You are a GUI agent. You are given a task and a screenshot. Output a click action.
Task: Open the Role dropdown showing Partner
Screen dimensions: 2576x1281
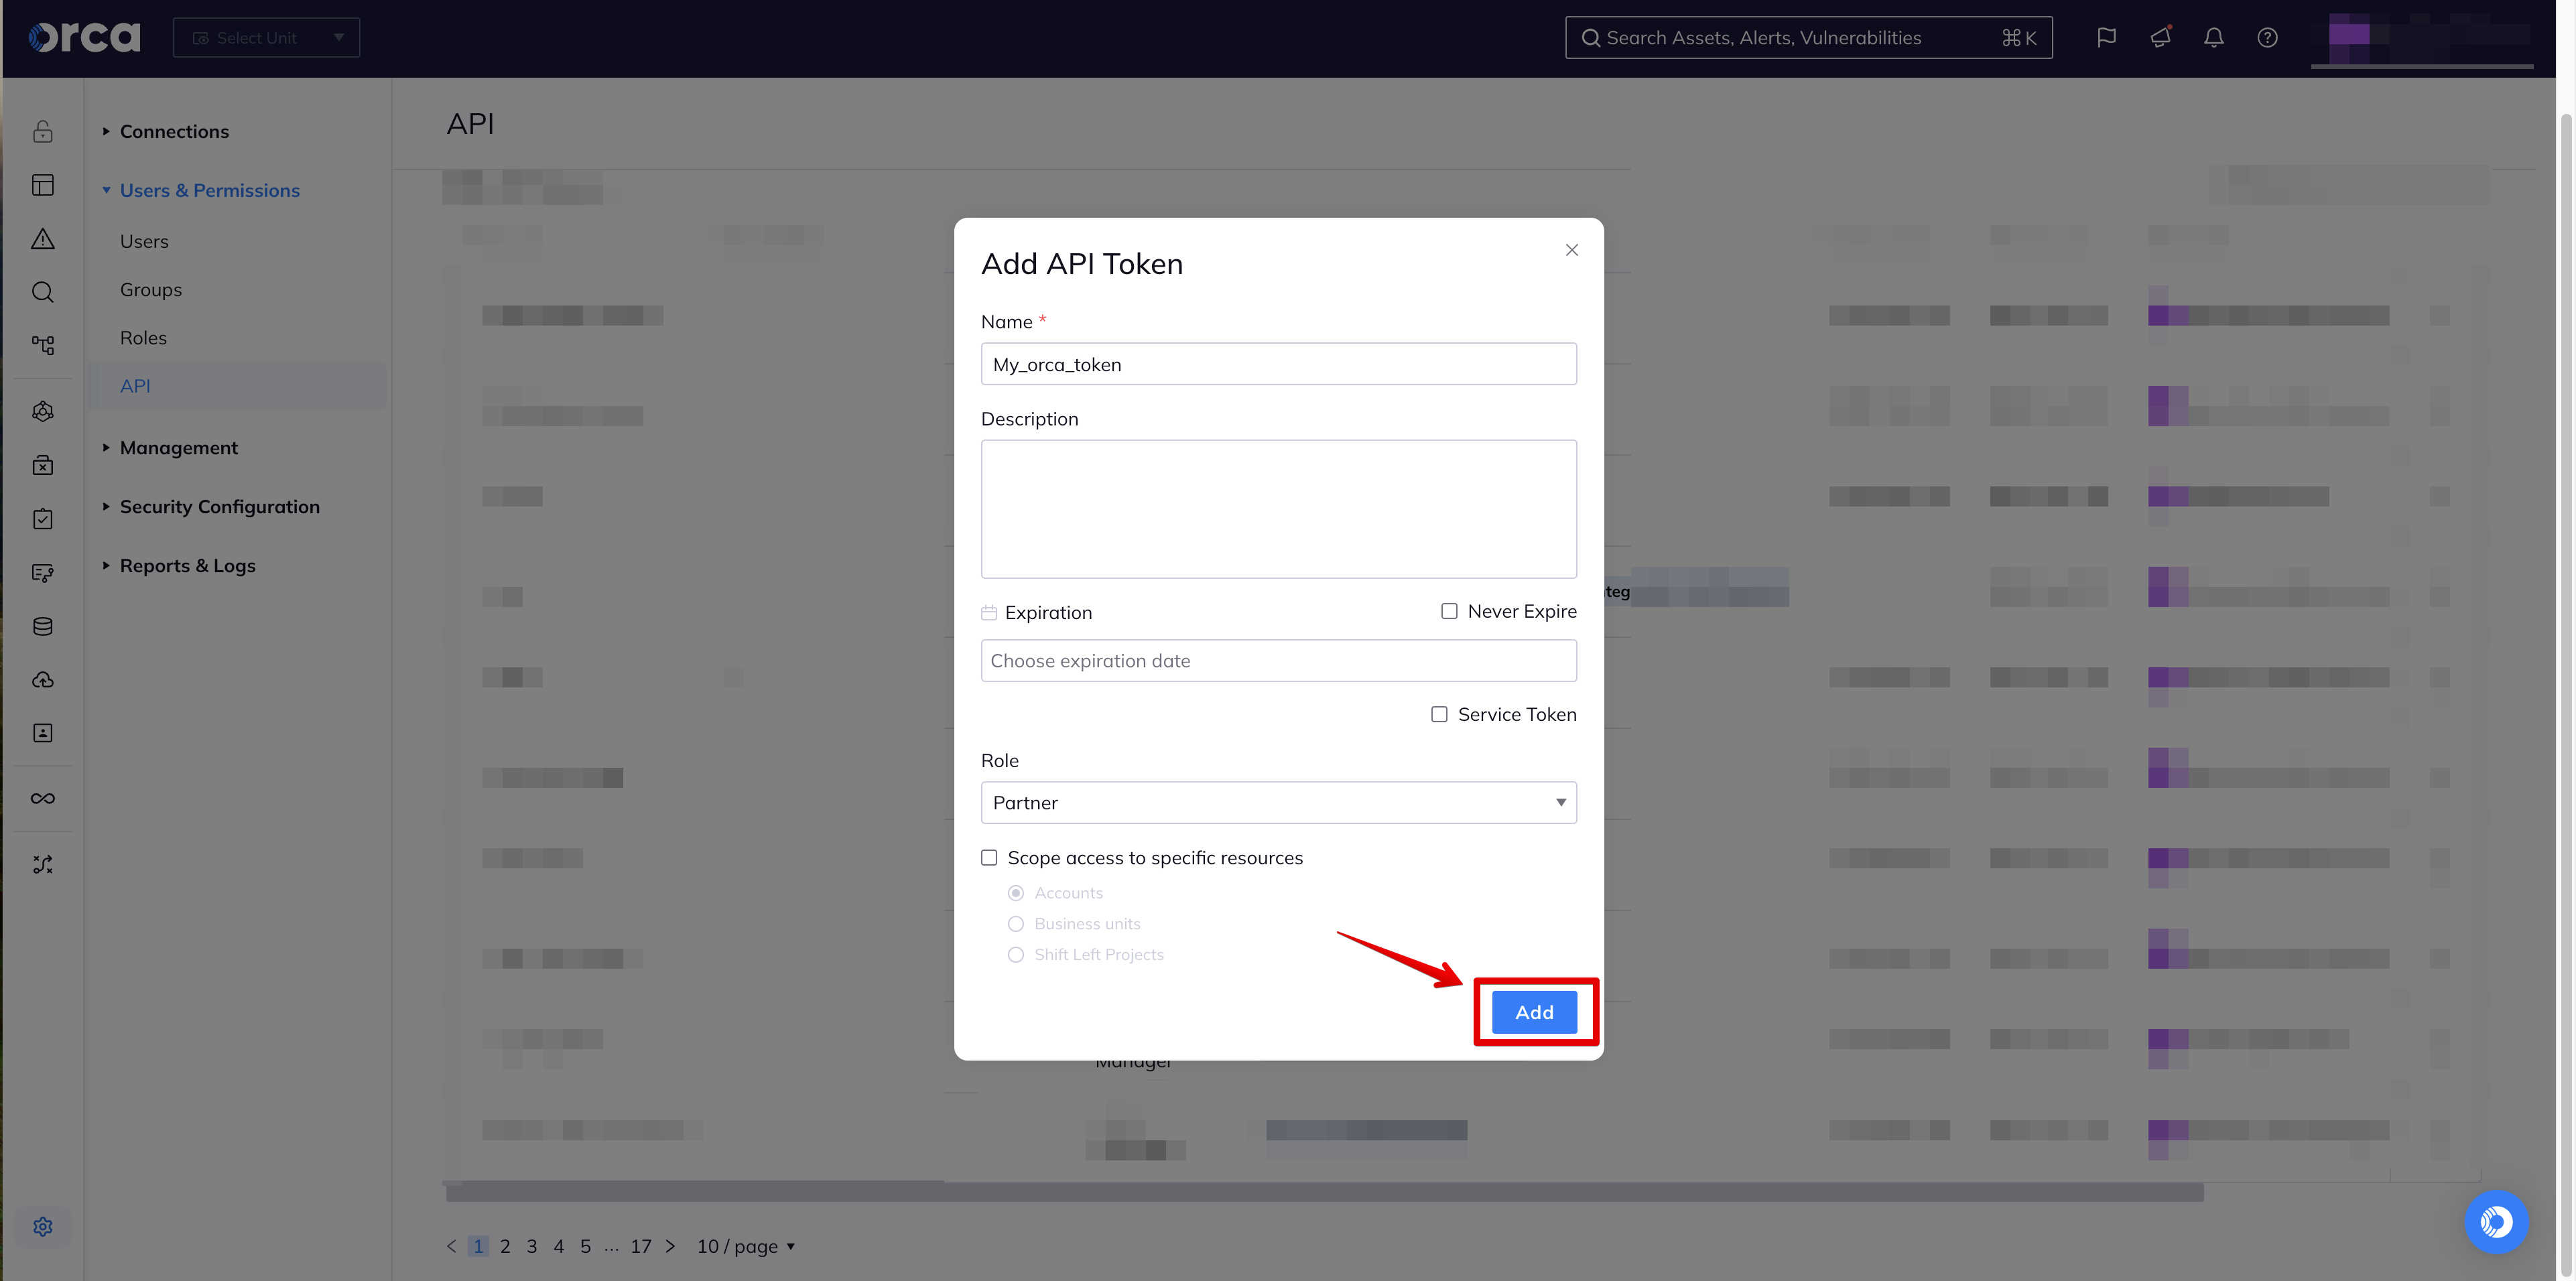pos(1278,802)
